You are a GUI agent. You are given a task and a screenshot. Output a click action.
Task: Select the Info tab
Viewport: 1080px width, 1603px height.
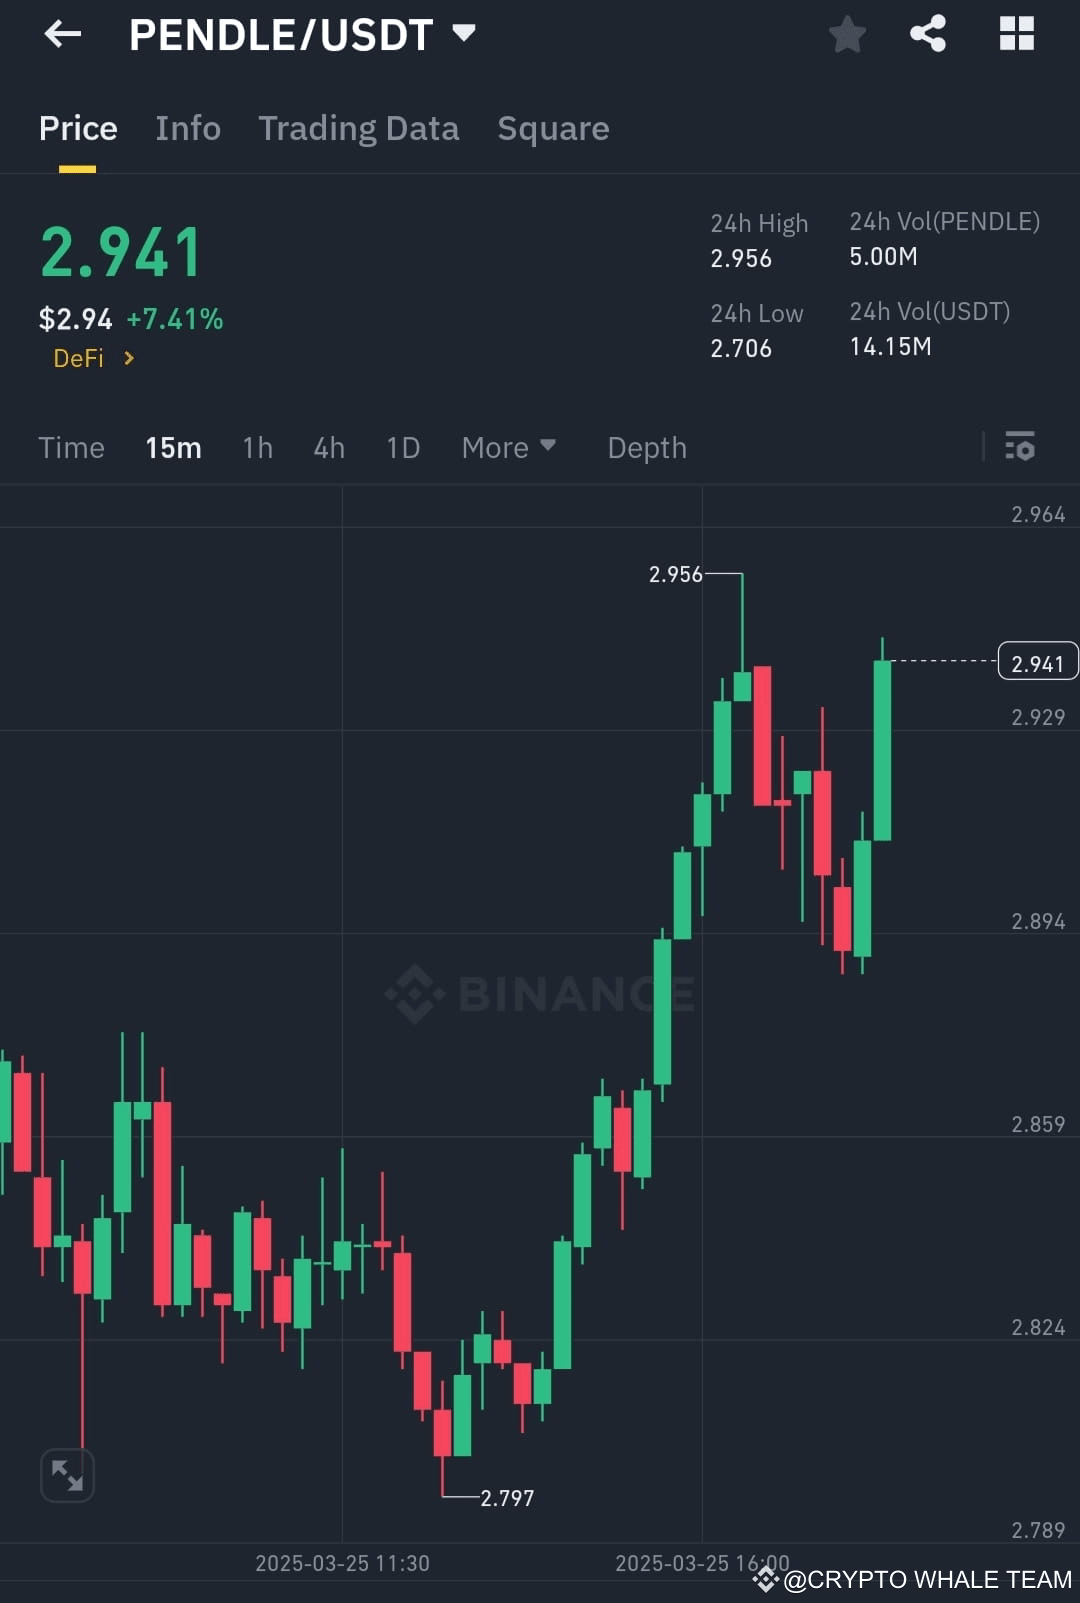click(x=187, y=128)
